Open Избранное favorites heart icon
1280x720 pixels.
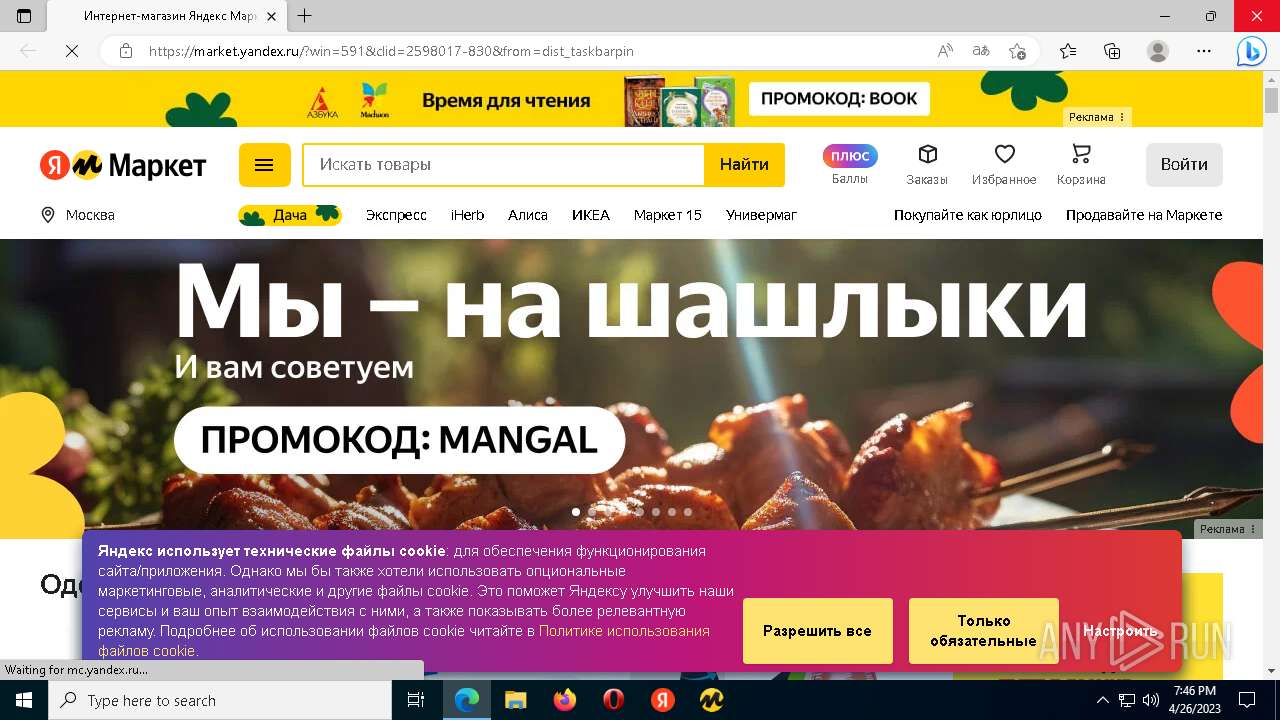1004,165
